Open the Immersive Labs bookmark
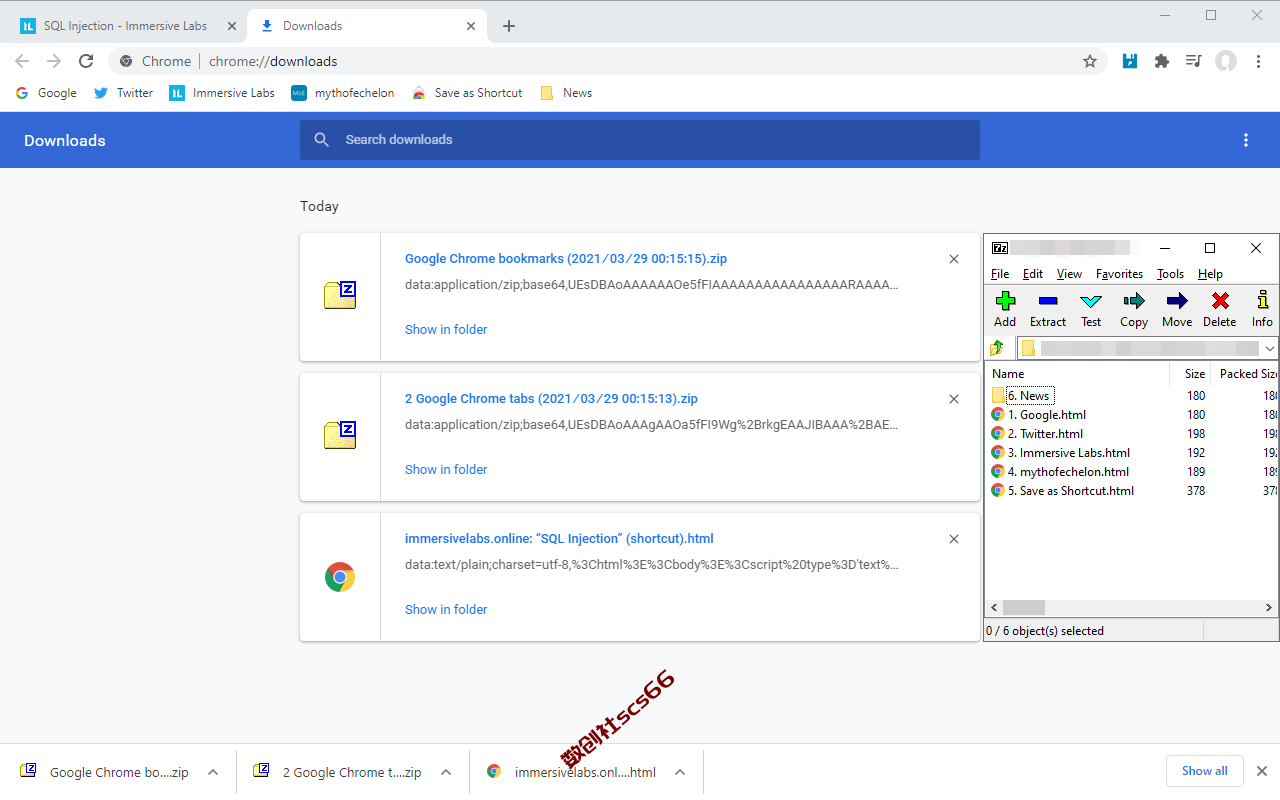Viewport: 1280px width, 800px height. (222, 93)
